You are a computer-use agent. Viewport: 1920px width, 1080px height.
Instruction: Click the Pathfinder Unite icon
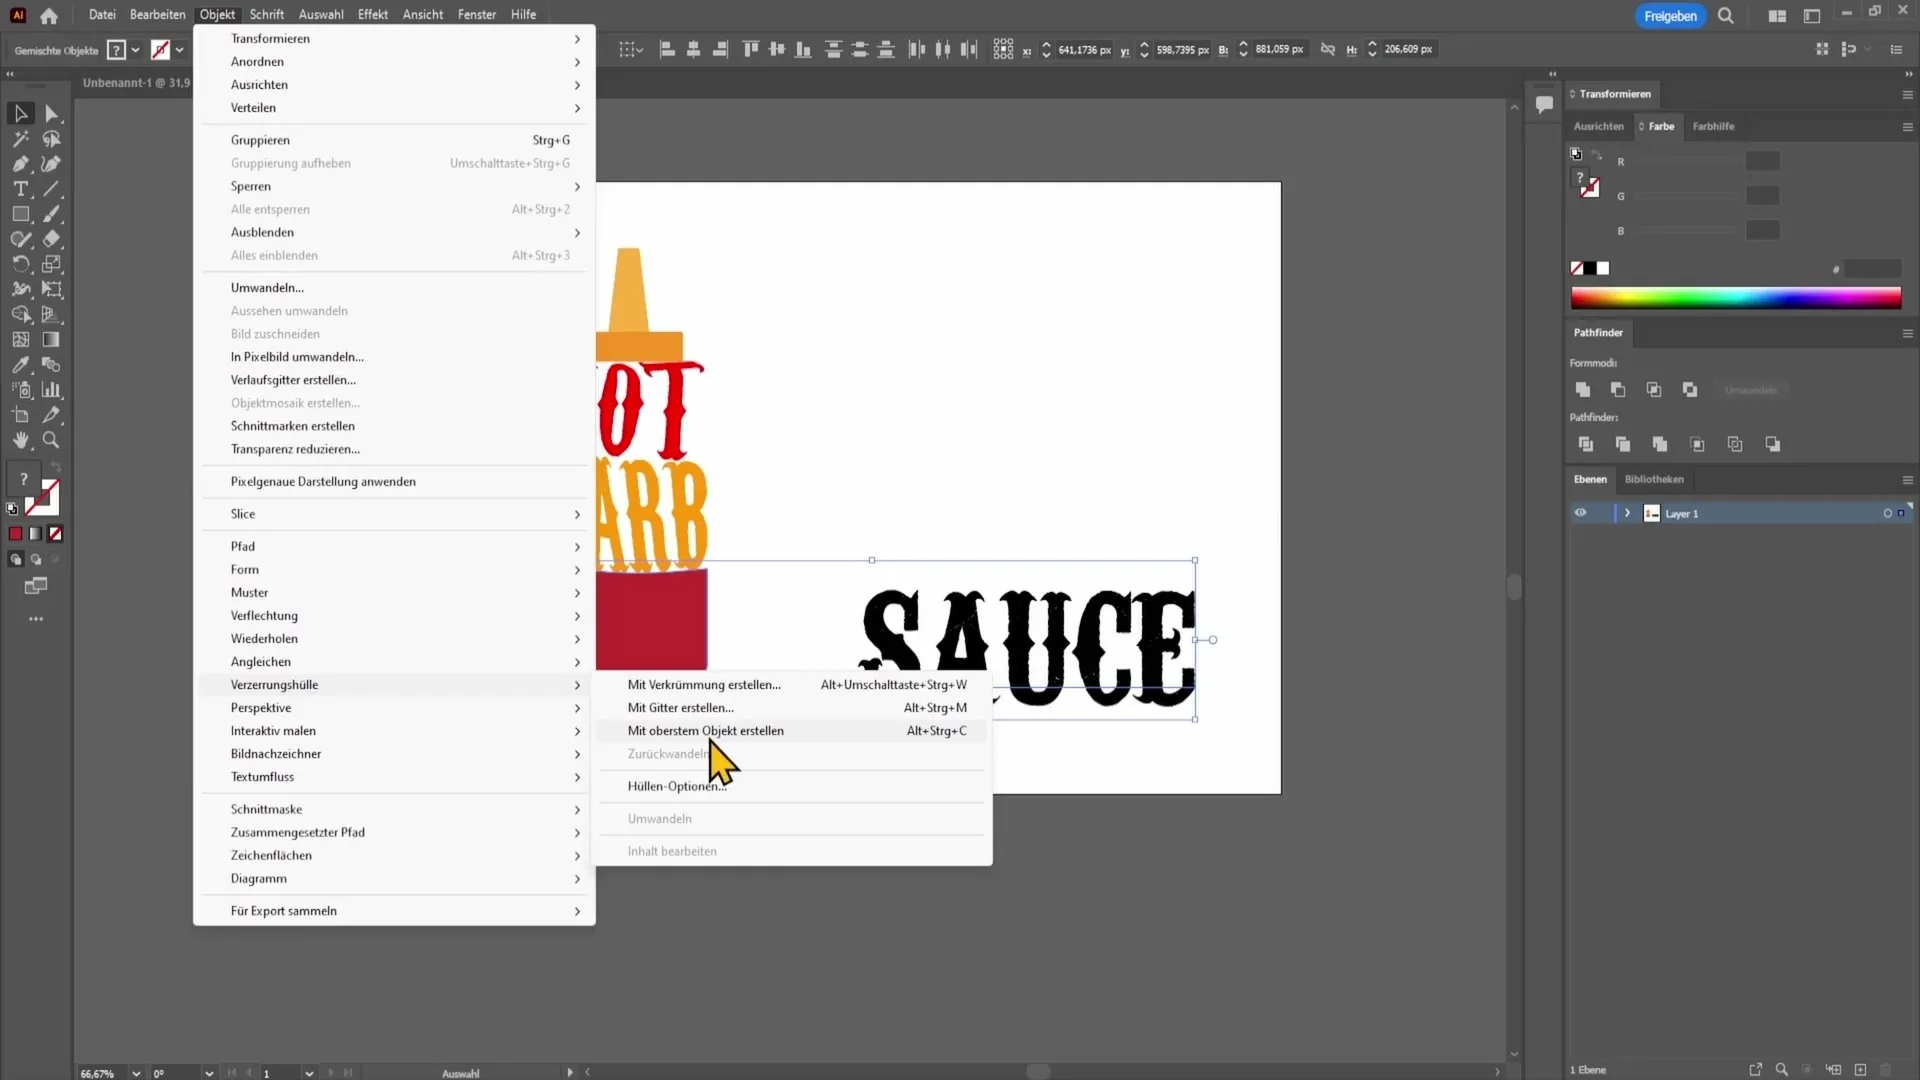[x=1582, y=390]
